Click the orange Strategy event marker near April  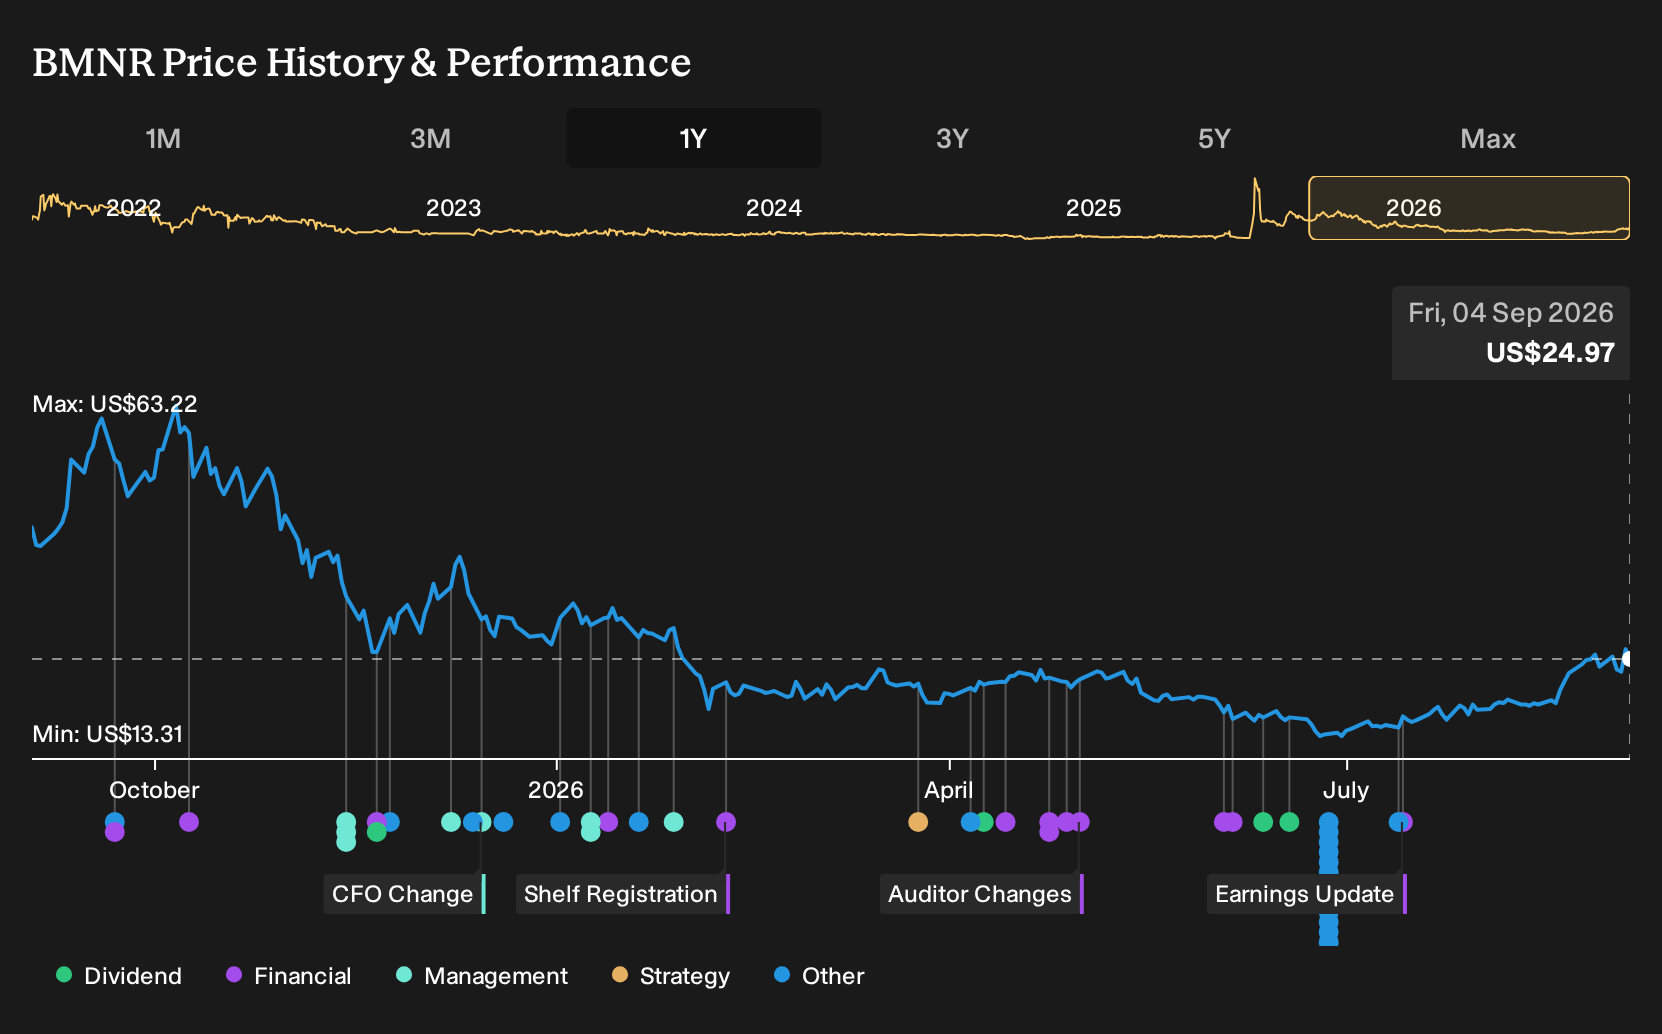point(918,822)
